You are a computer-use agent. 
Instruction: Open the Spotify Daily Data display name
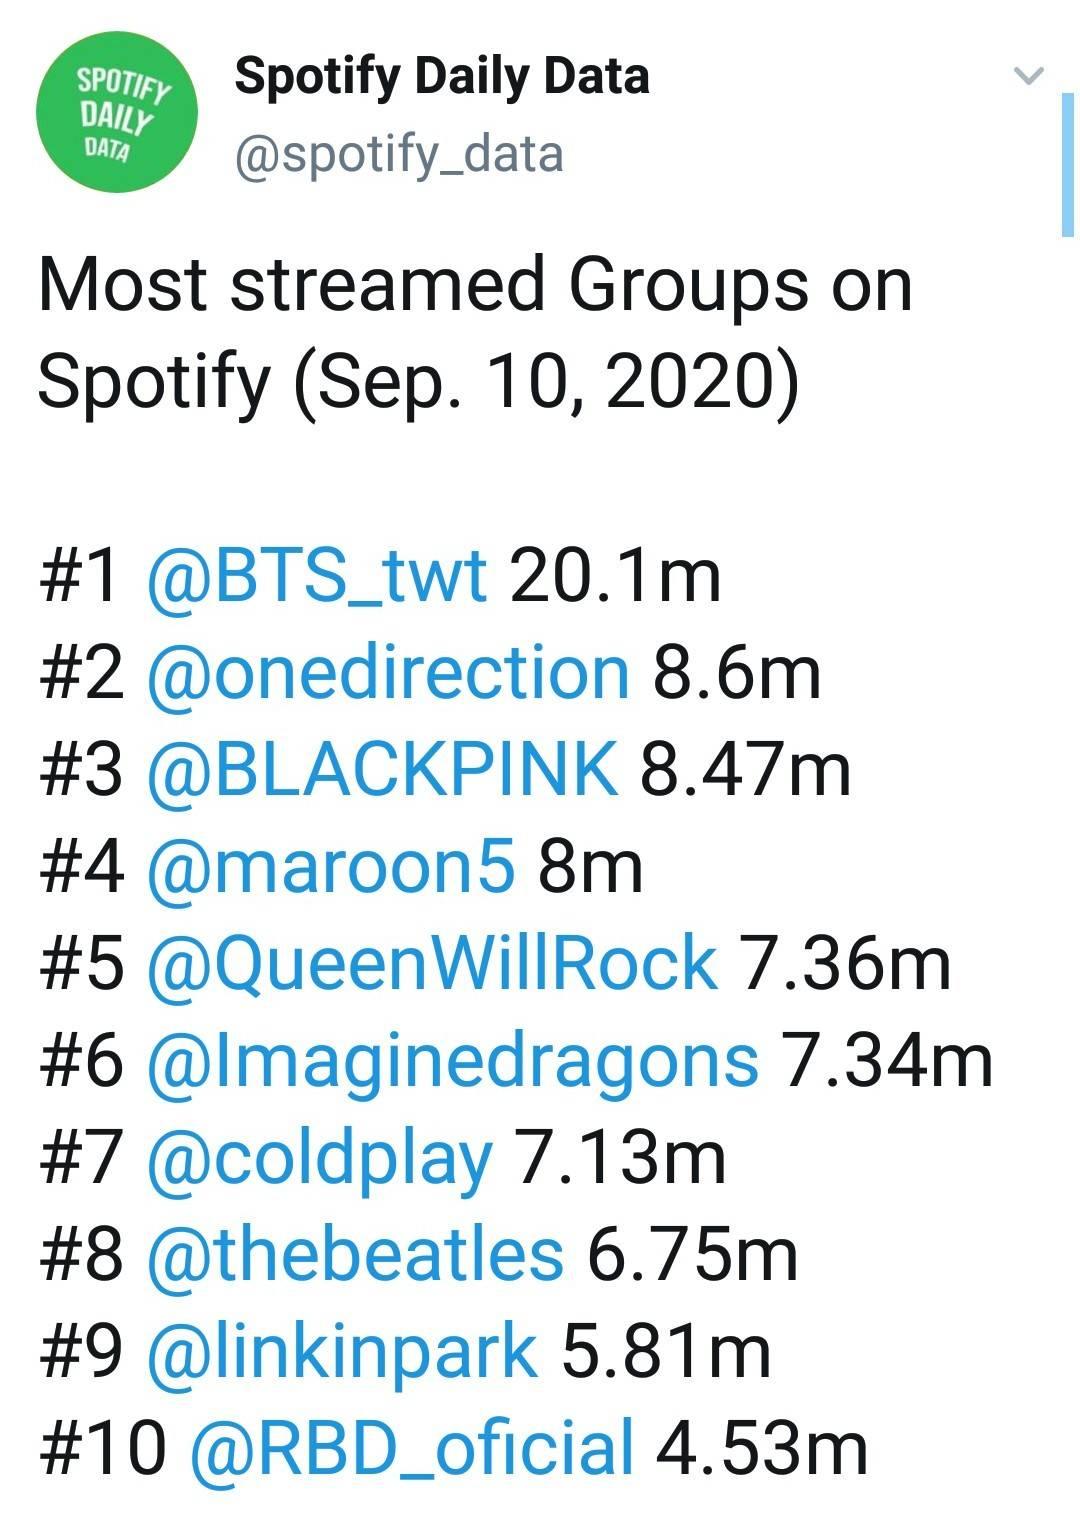click(x=441, y=75)
